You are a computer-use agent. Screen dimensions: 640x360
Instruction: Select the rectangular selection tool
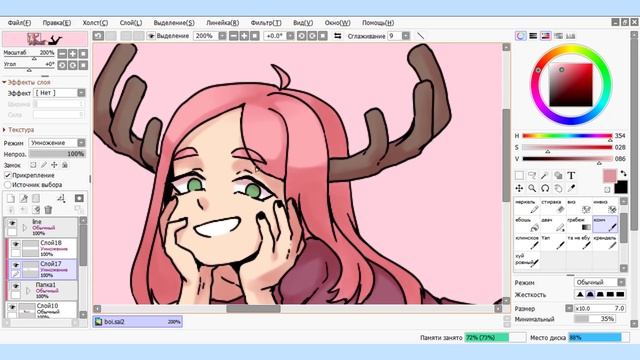[x=519, y=176]
